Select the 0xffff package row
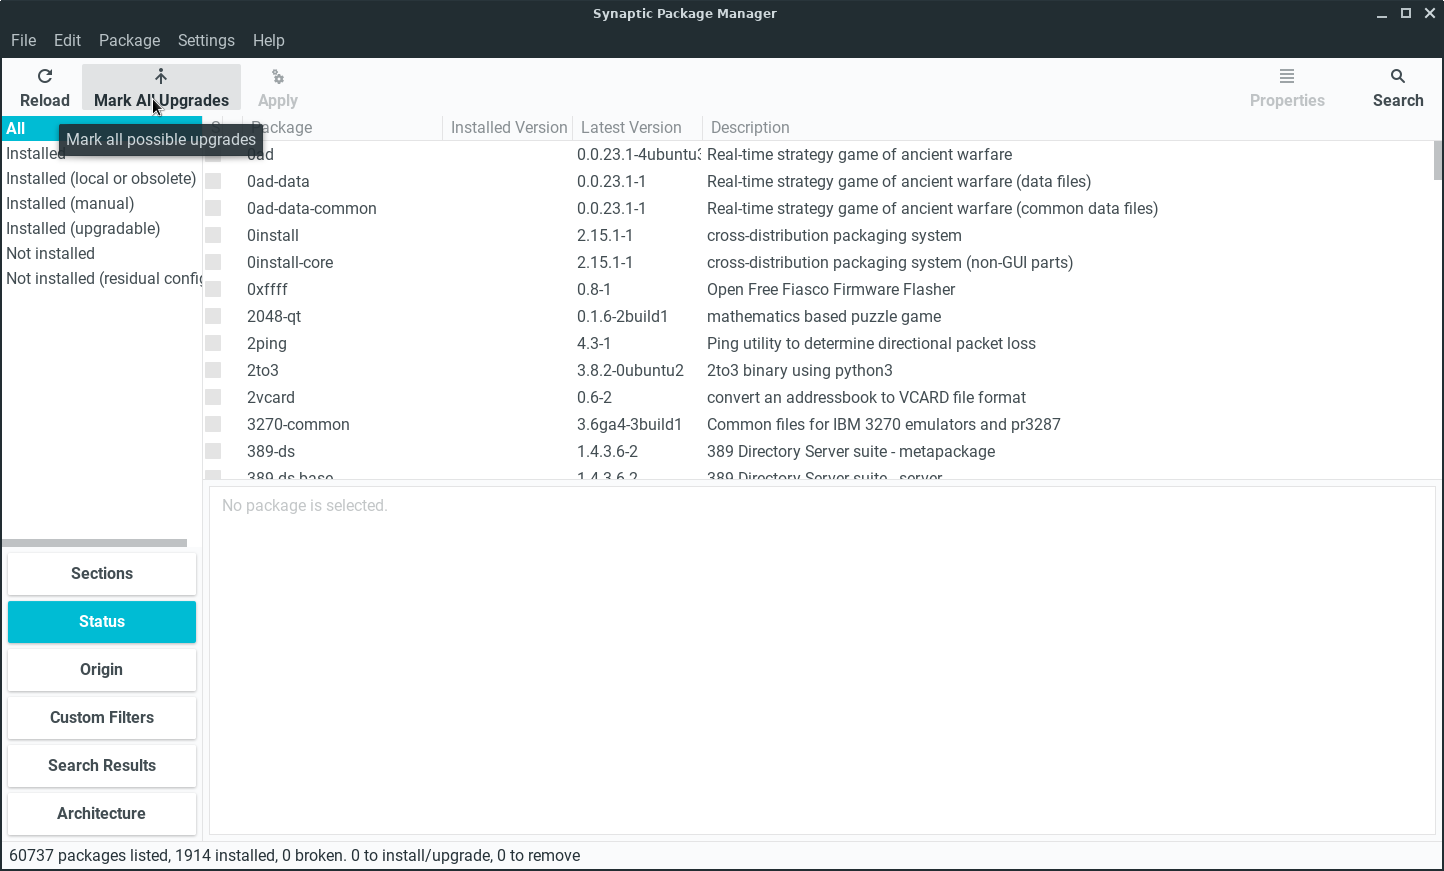The height and width of the screenshot is (871, 1444). click(819, 289)
